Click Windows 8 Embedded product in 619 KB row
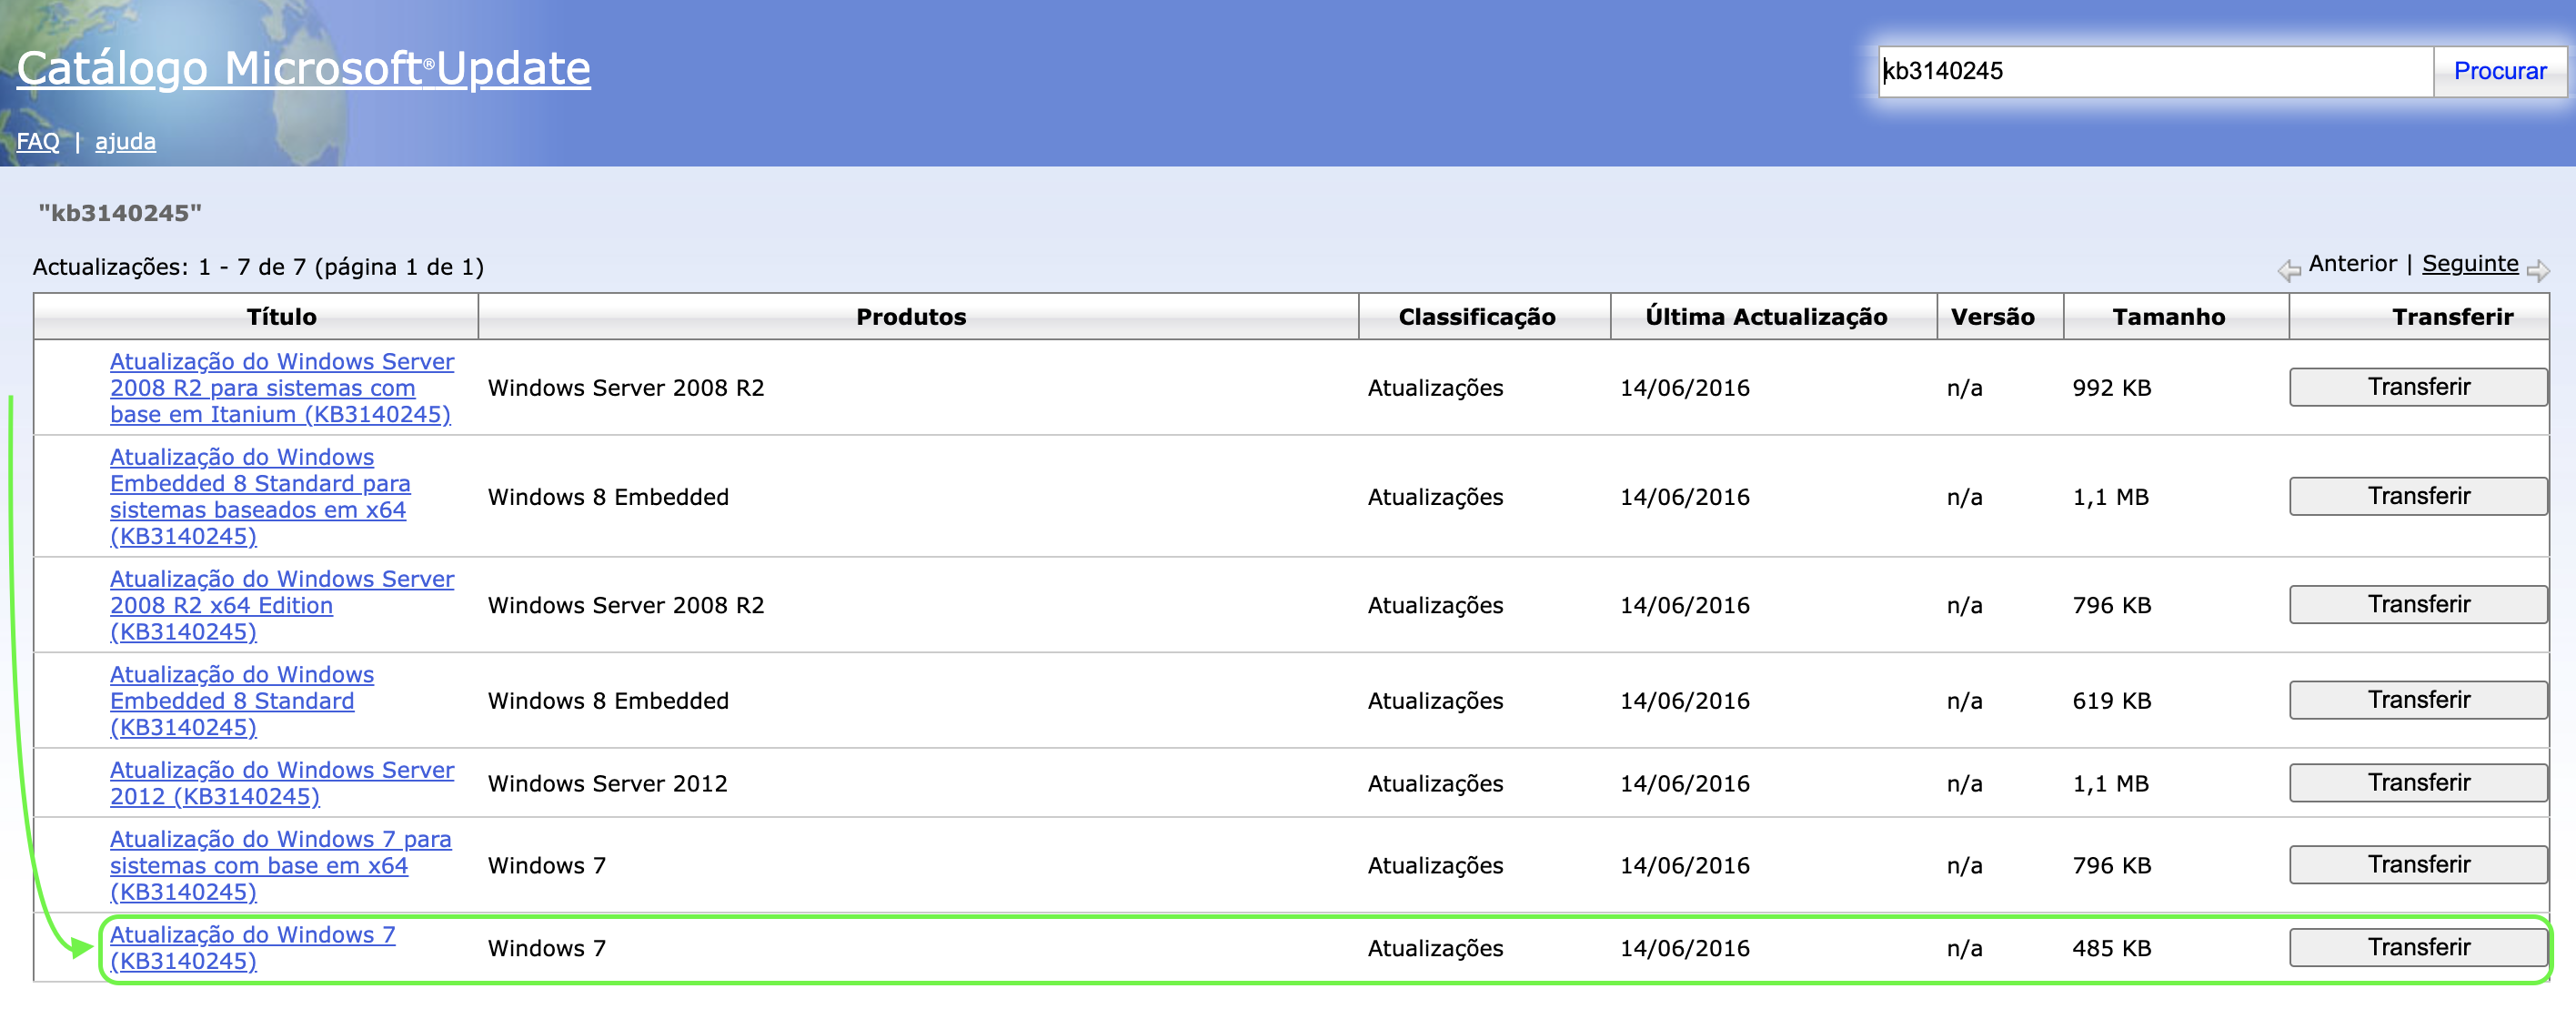This screenshot has height=1019, width=2576. [x=608, y=701]
